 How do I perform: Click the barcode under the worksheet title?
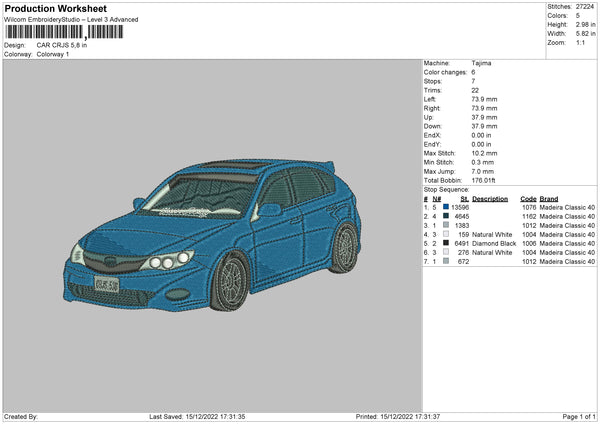[x=64, y=32]
